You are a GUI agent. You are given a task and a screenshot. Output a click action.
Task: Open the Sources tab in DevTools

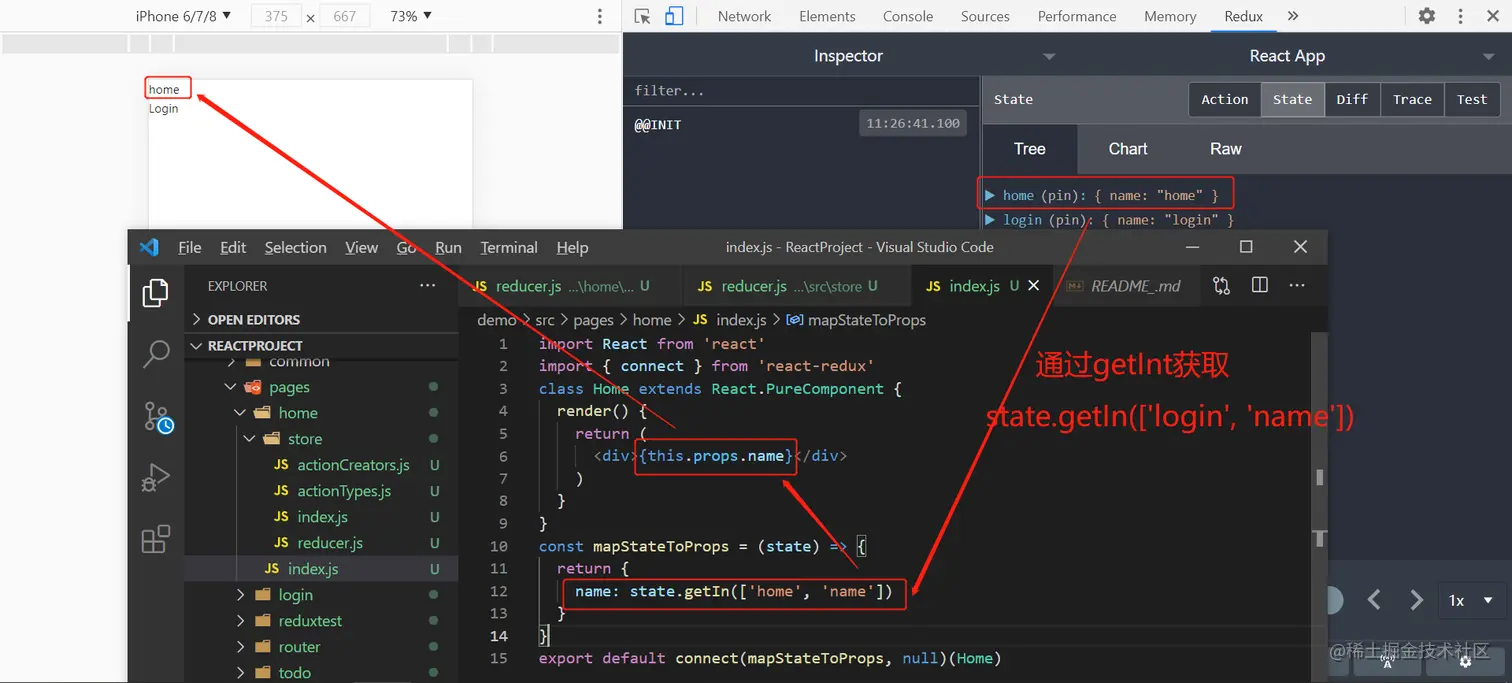click(985, 16)
